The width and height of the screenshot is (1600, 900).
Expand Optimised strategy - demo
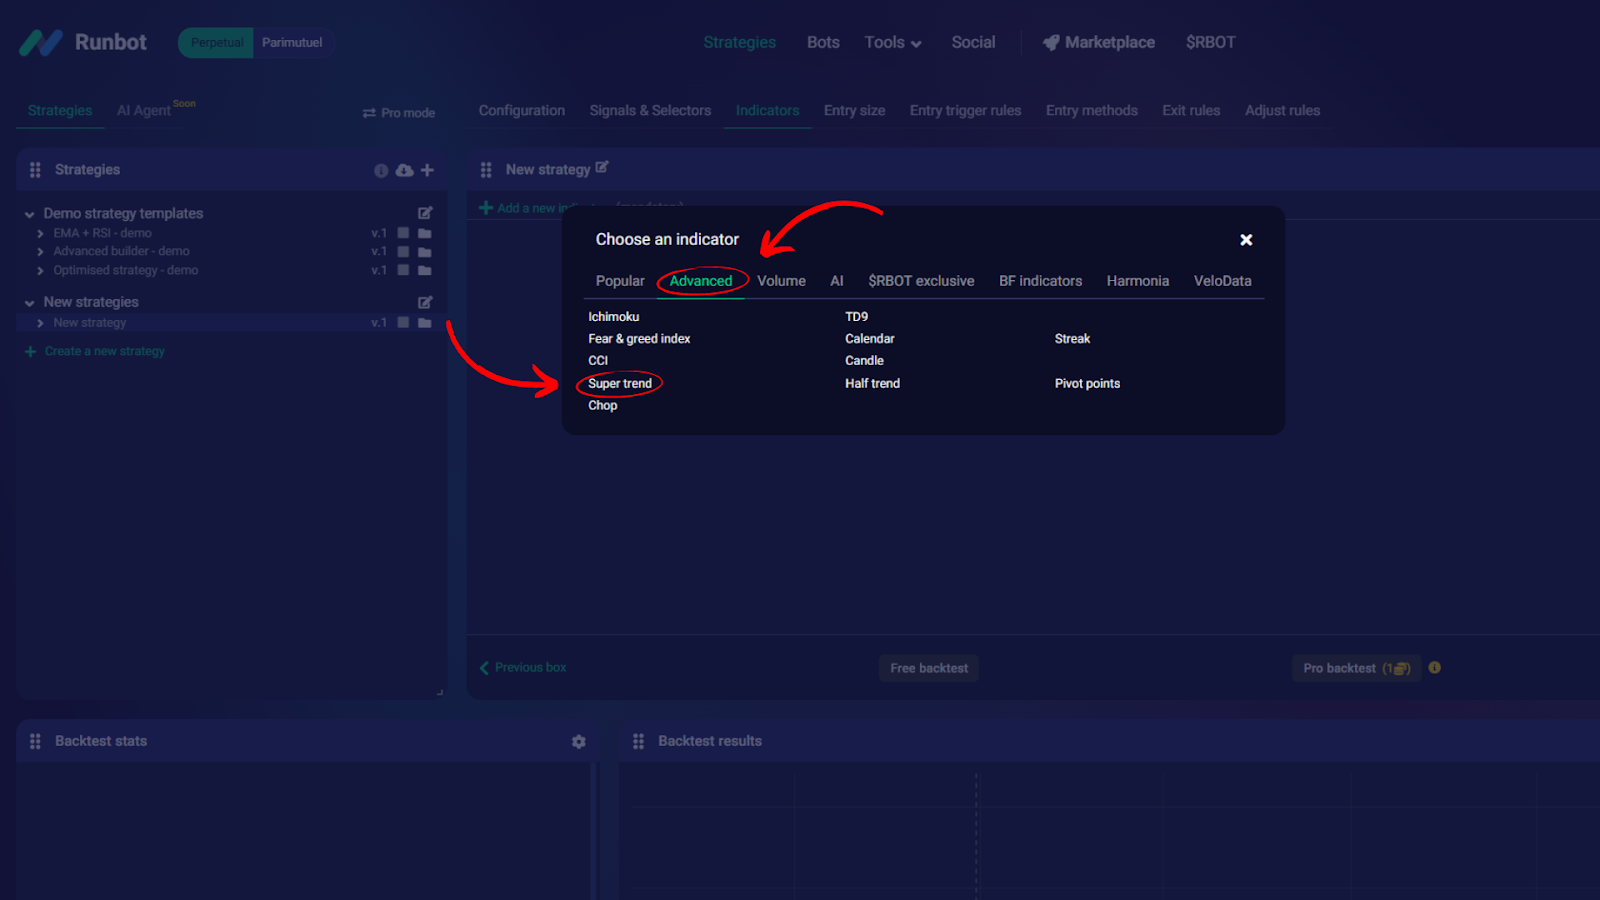pos(40,270)
